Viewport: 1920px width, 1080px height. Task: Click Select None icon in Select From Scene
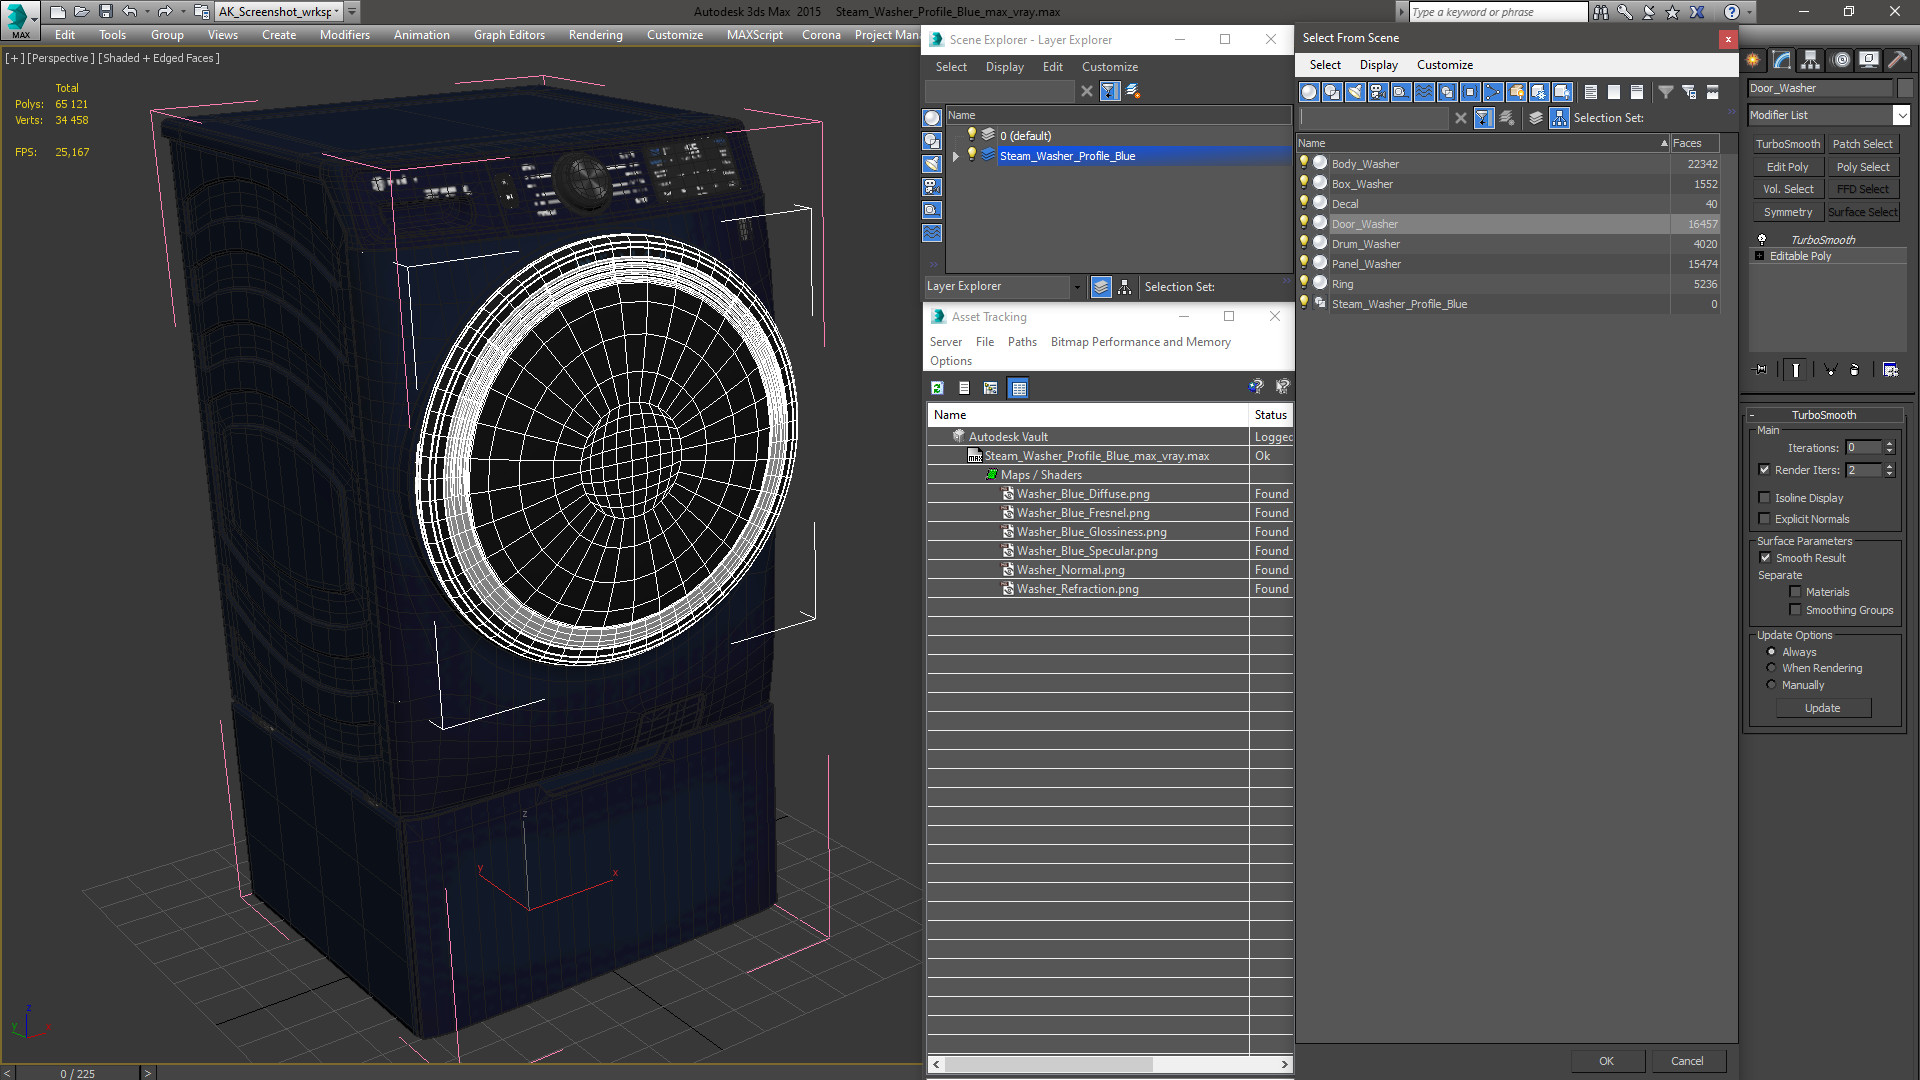pyautogui.click(x=1614, y=92)
